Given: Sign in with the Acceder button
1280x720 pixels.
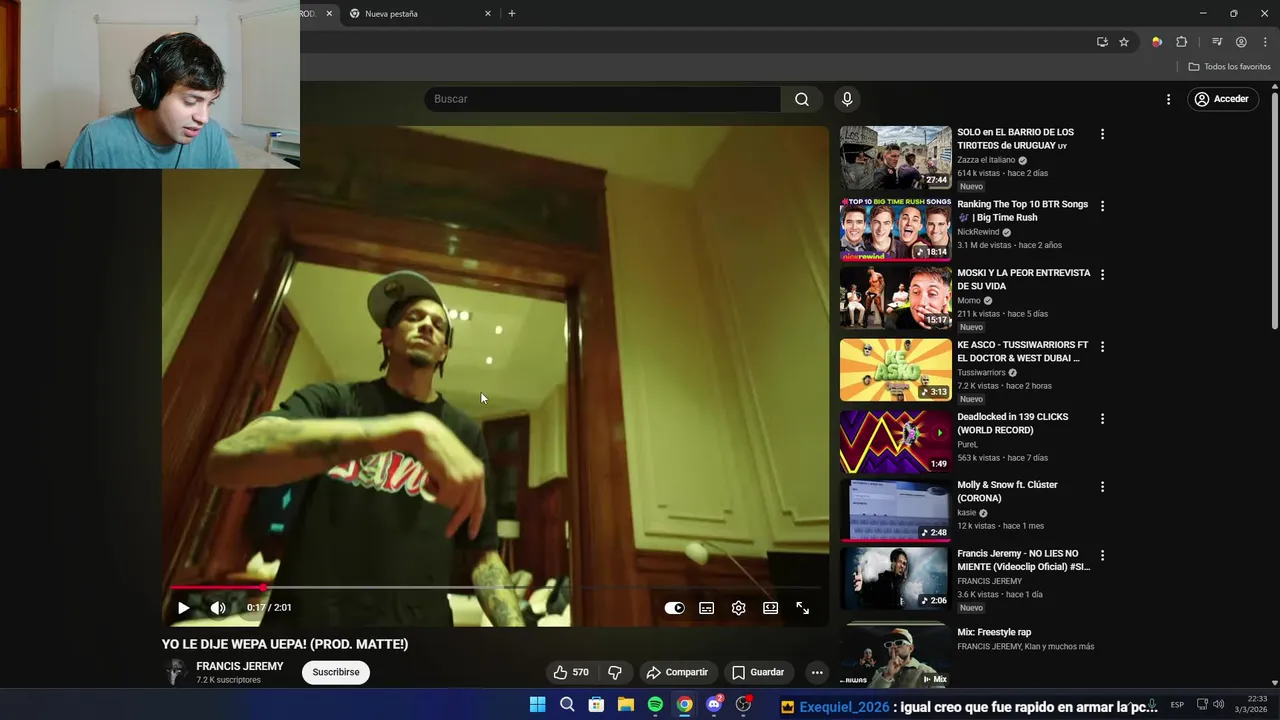Looking at the screenshot, I should [1222, 99].
